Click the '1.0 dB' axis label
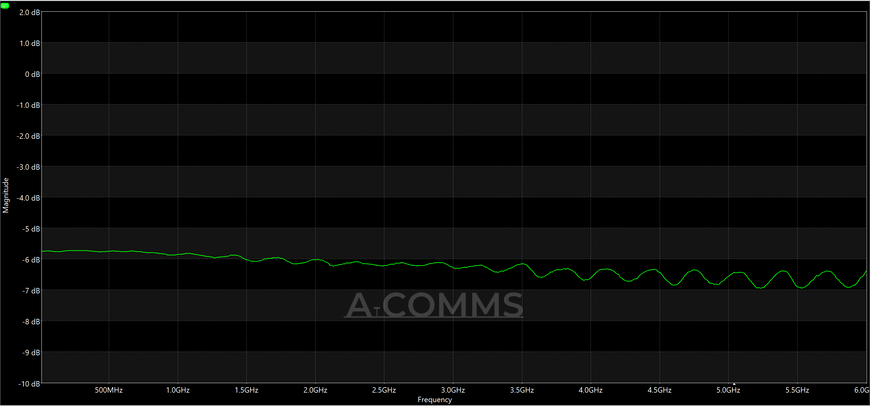Image resolution: width=870 pixels, height=406 pixels. (x=29, y=43)
